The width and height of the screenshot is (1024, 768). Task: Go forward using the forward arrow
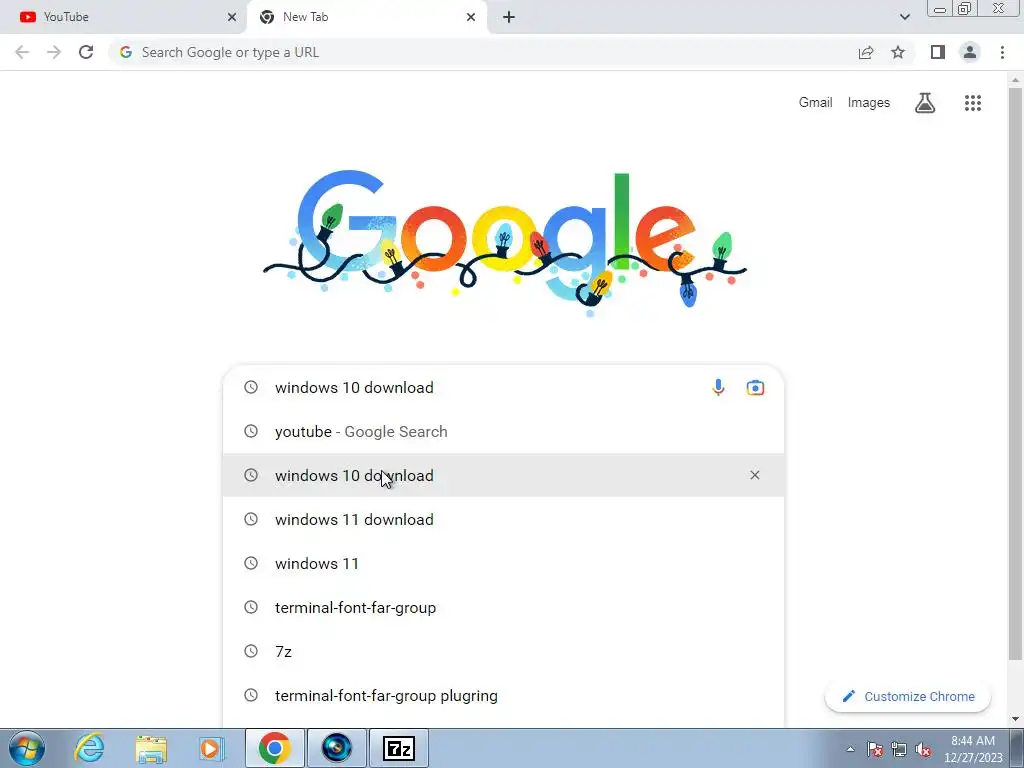point(54,52)
